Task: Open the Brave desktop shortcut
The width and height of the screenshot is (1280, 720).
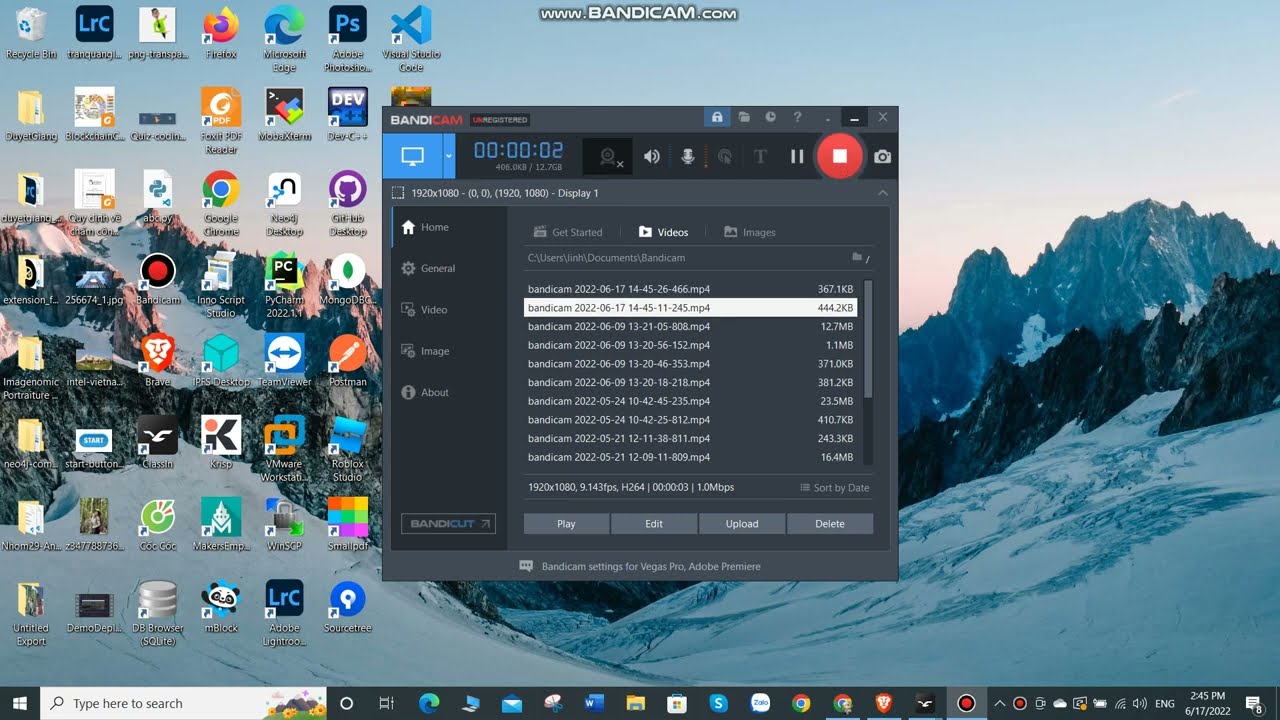Action: point(158,360)
